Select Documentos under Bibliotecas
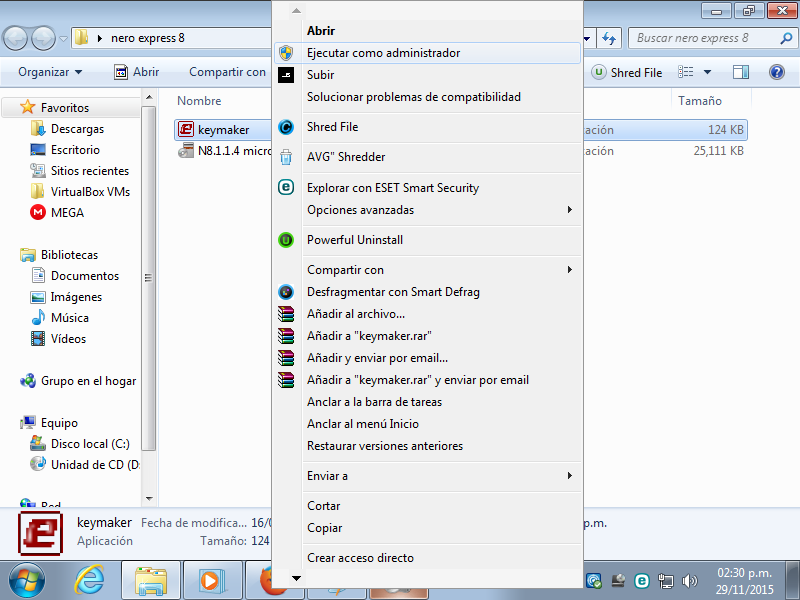Image resolution: width=800 pixels, height=600 pixels. 85,276
